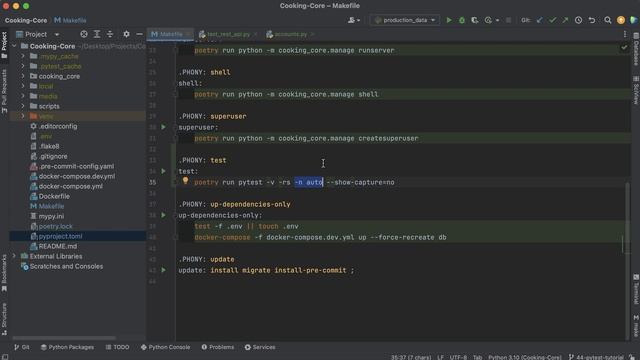Click the Python 3.10 interpreter status entry
Screen dimensions: 640x360
pos(524,357)
